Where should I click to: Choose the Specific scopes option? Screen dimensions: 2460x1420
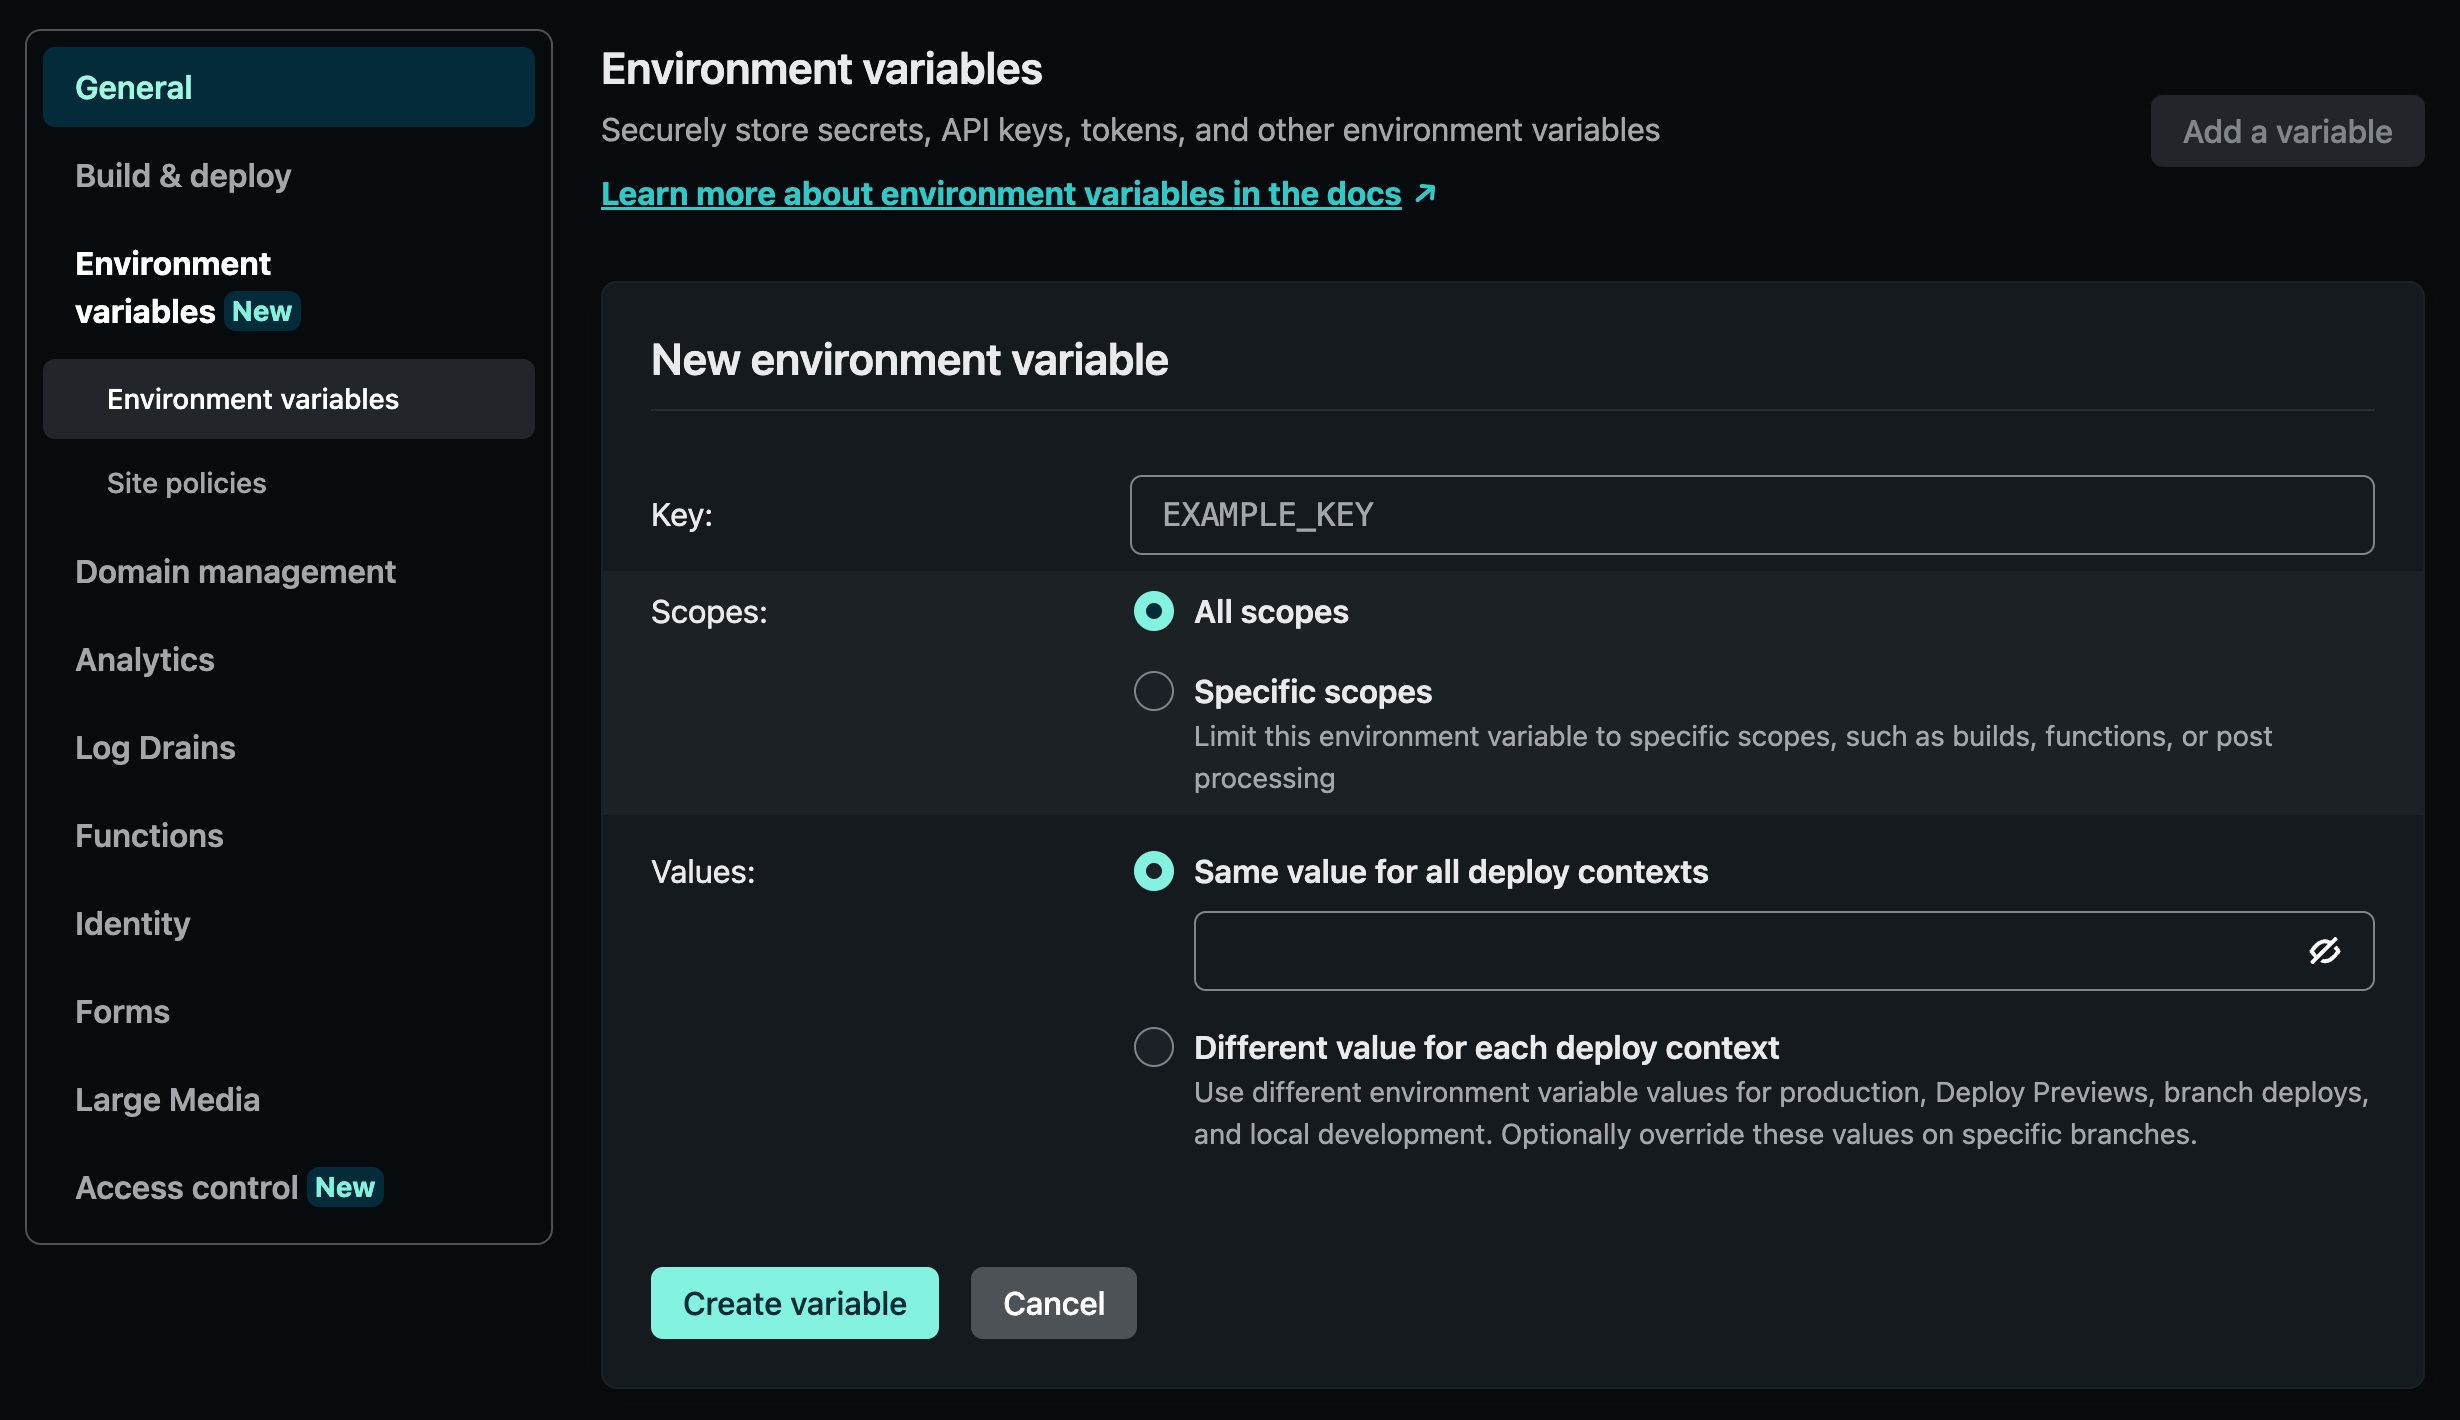click(1153, 691)
